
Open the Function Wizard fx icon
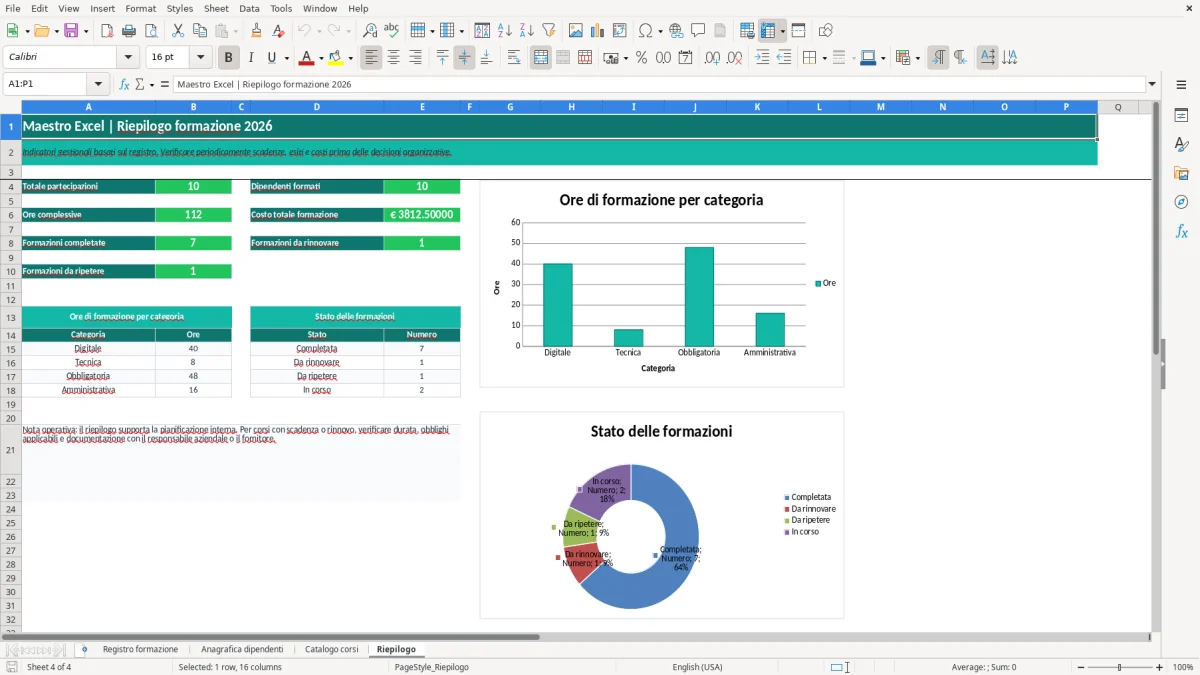click(124, 84)
